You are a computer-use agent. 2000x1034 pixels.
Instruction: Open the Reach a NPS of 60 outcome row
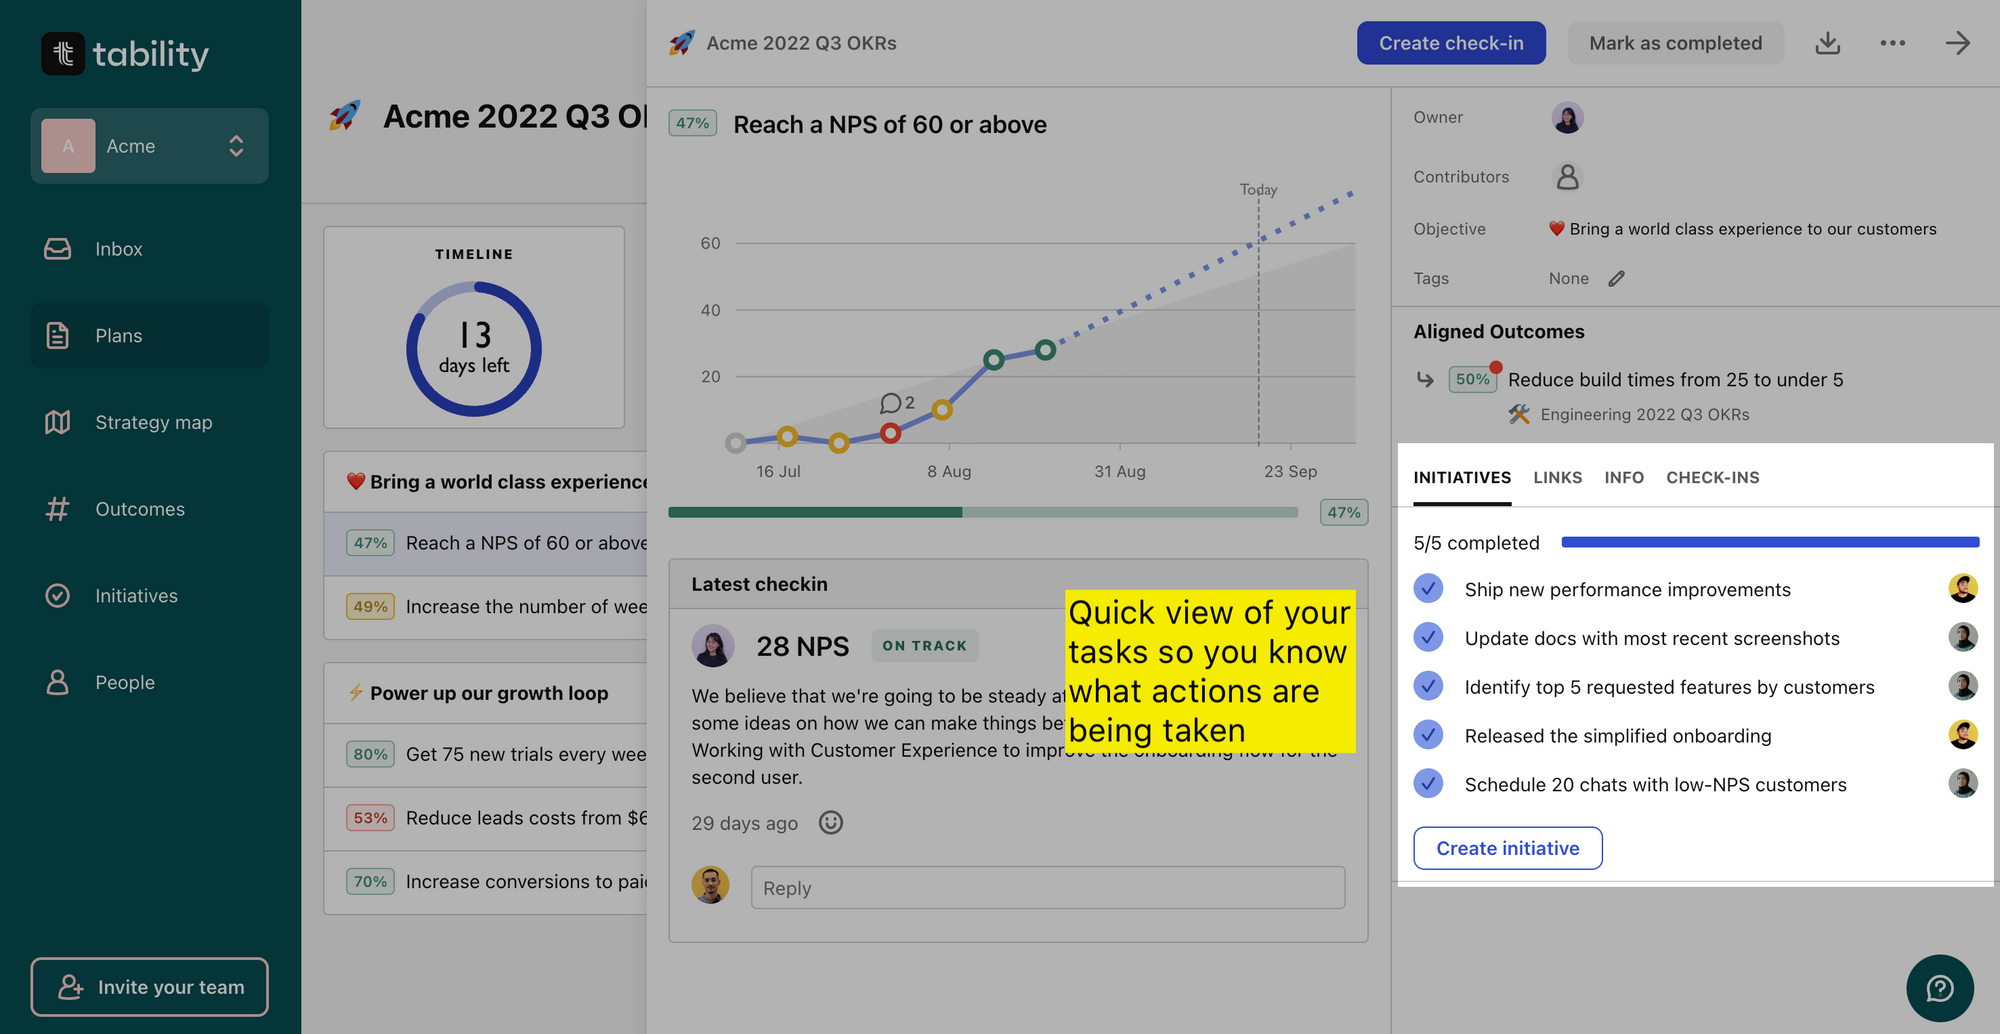(x=486, y=544)
